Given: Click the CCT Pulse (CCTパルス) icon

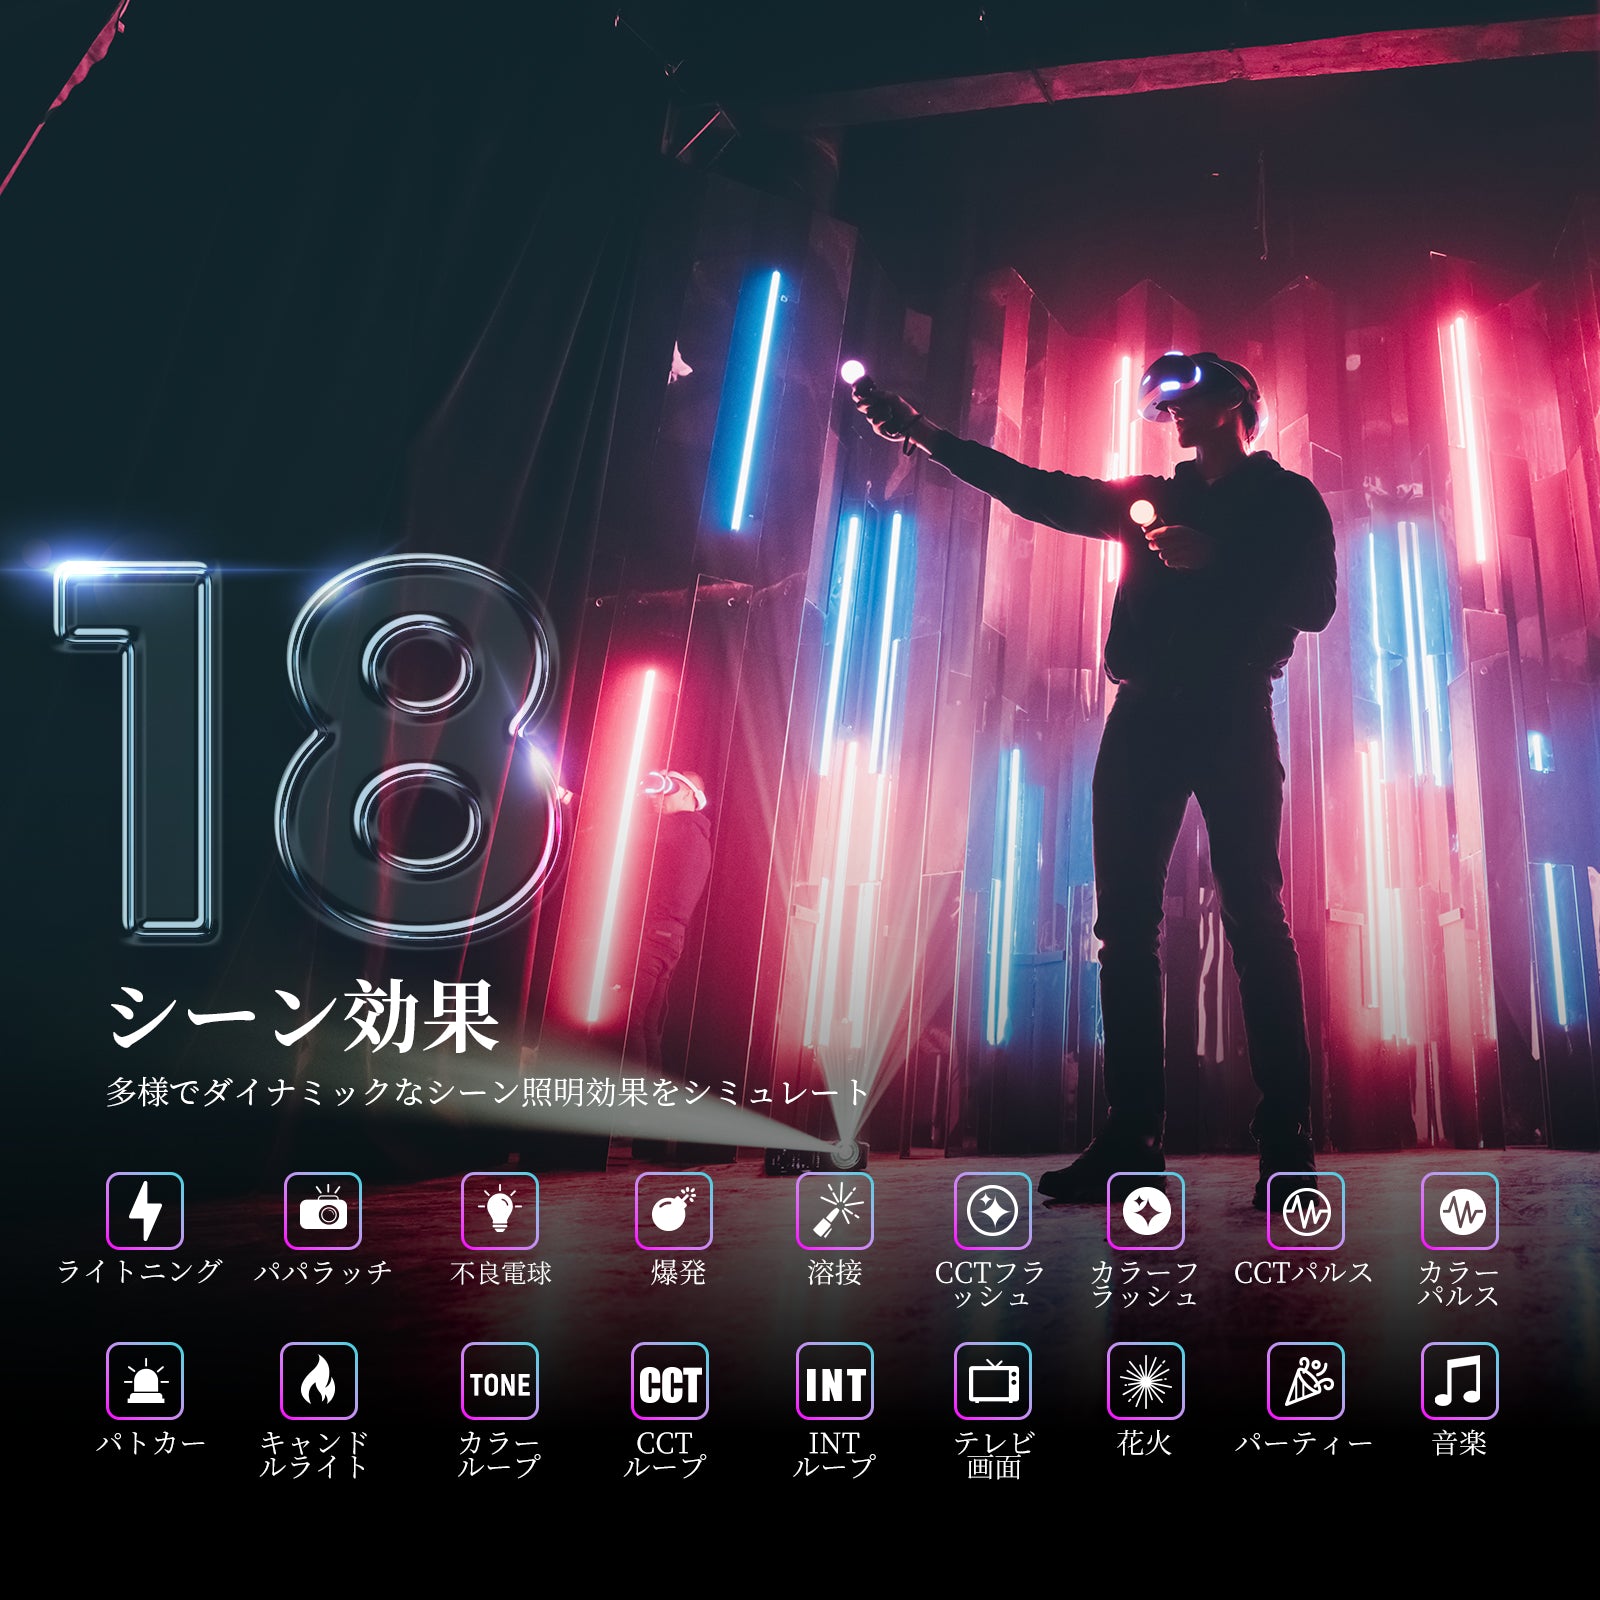Looking at the screenshot, I should click(1305, 1211).
